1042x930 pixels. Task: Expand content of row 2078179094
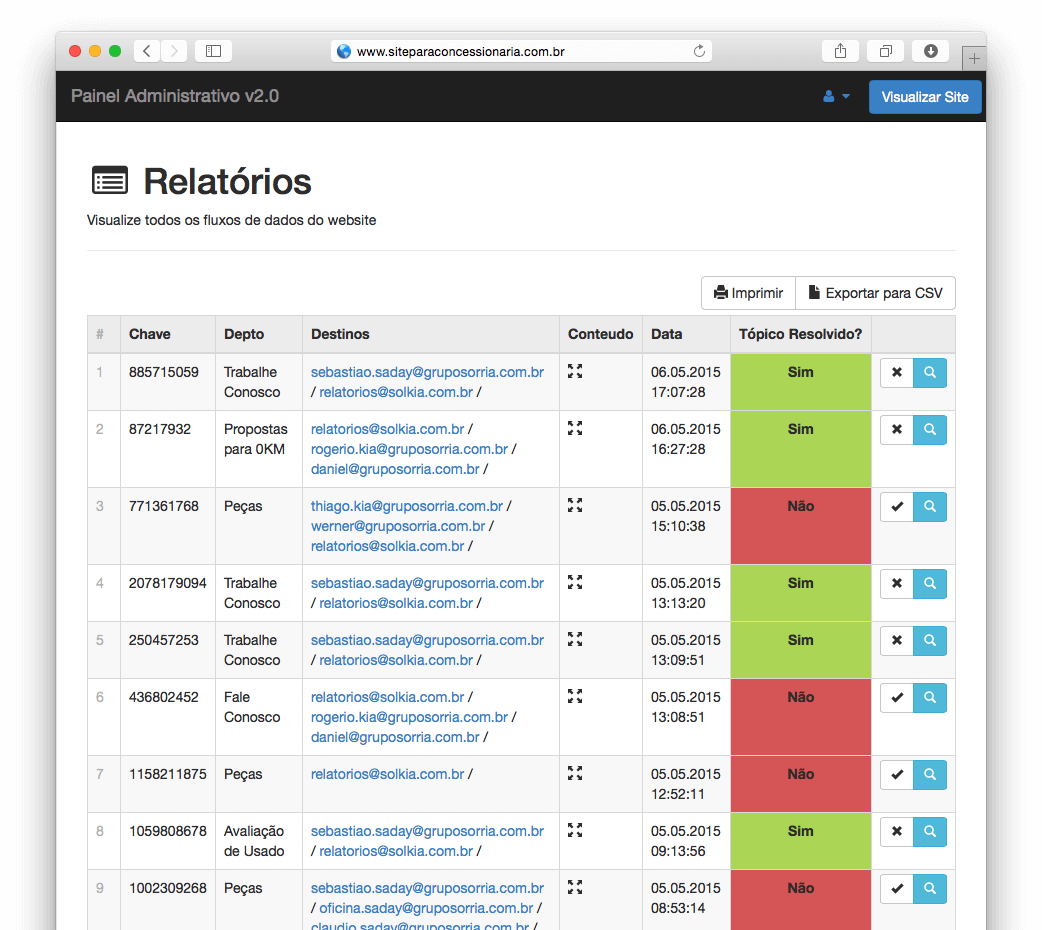click(x=575, y=582)
